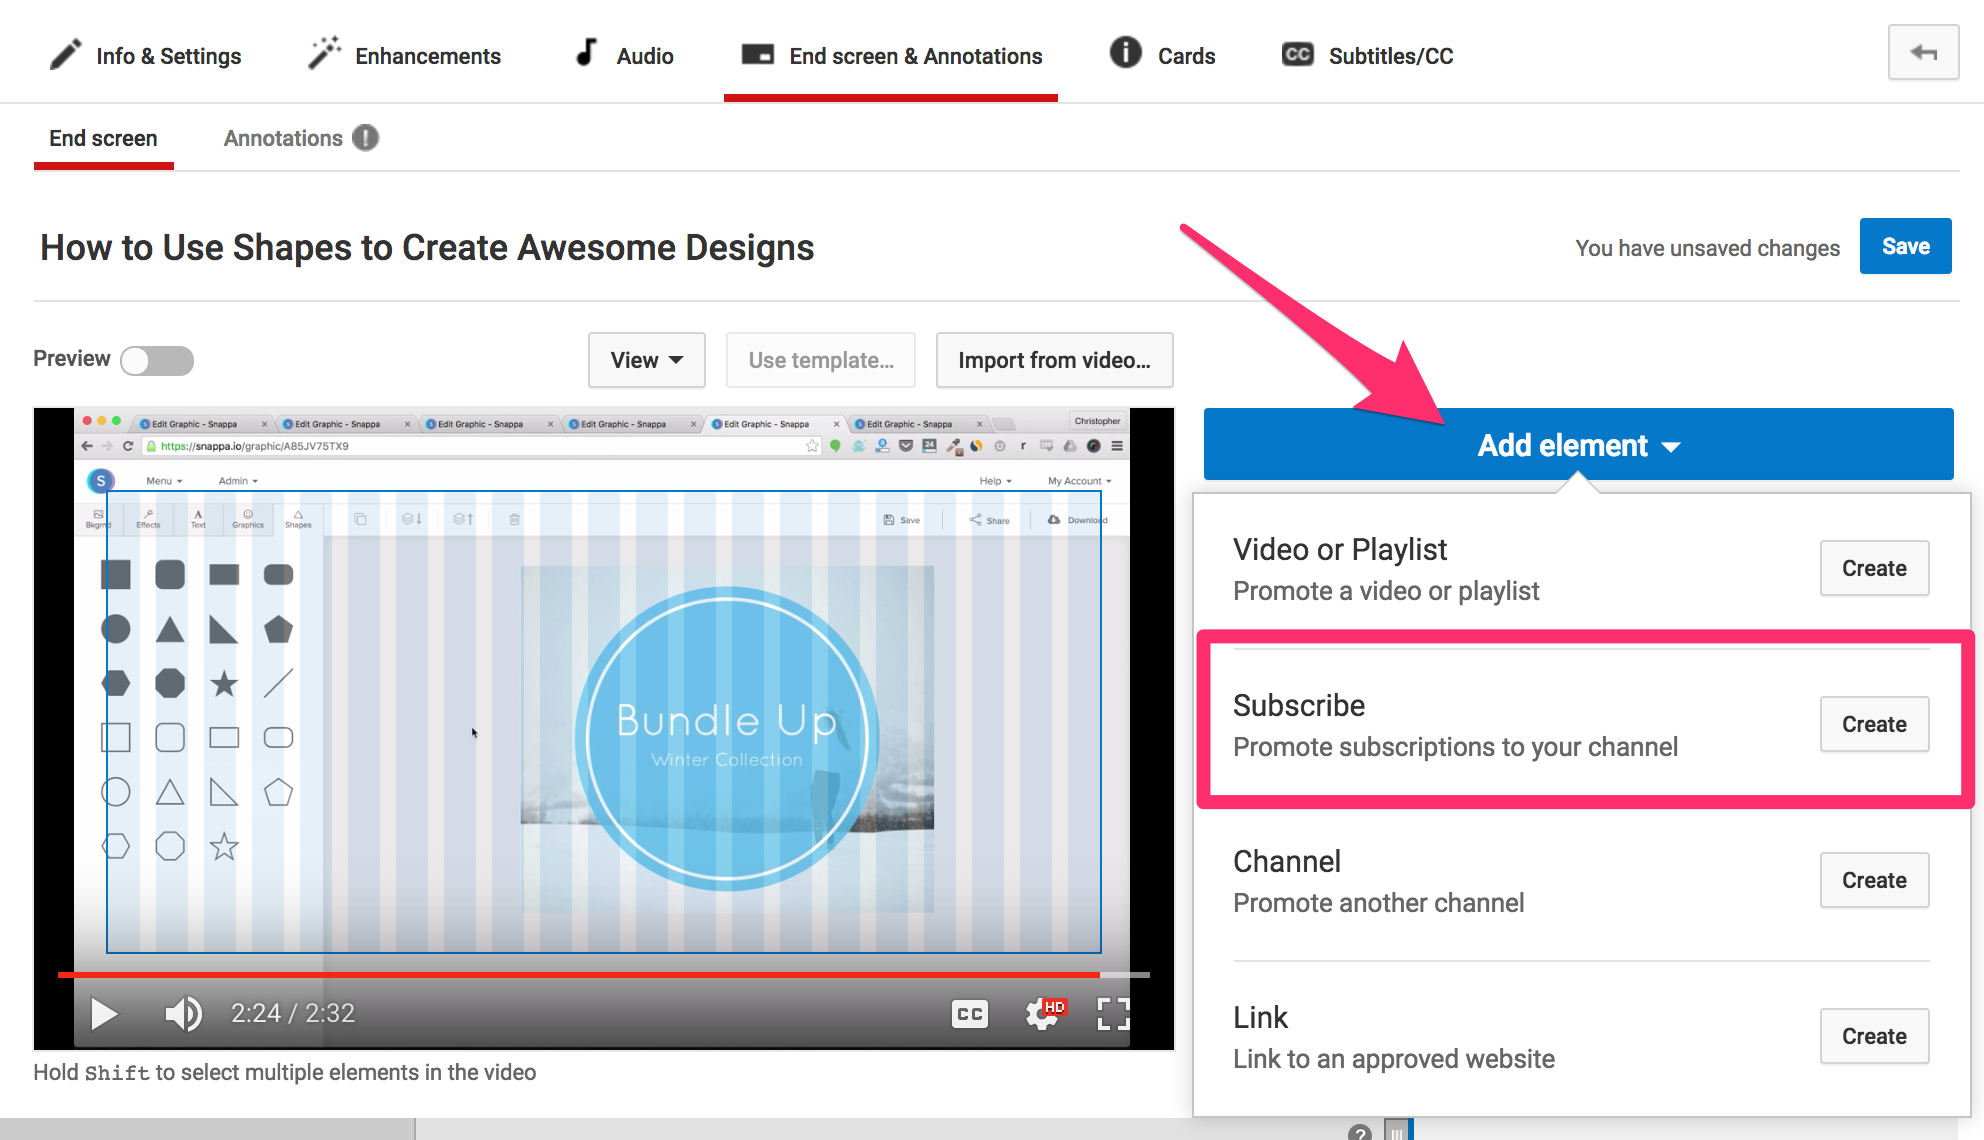Enter fullscreen mode in the video player
Viewport: 1984px width, 1140px height.
tap(1113, 1014)
